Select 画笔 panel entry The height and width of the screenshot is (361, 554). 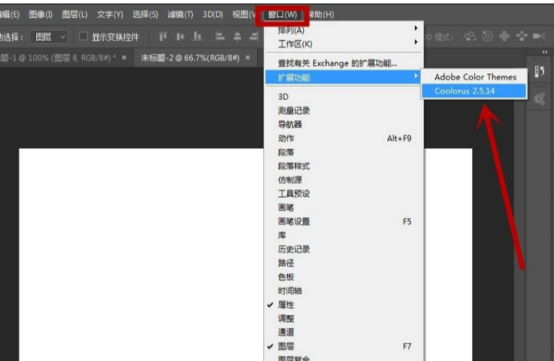coord(344,208)
